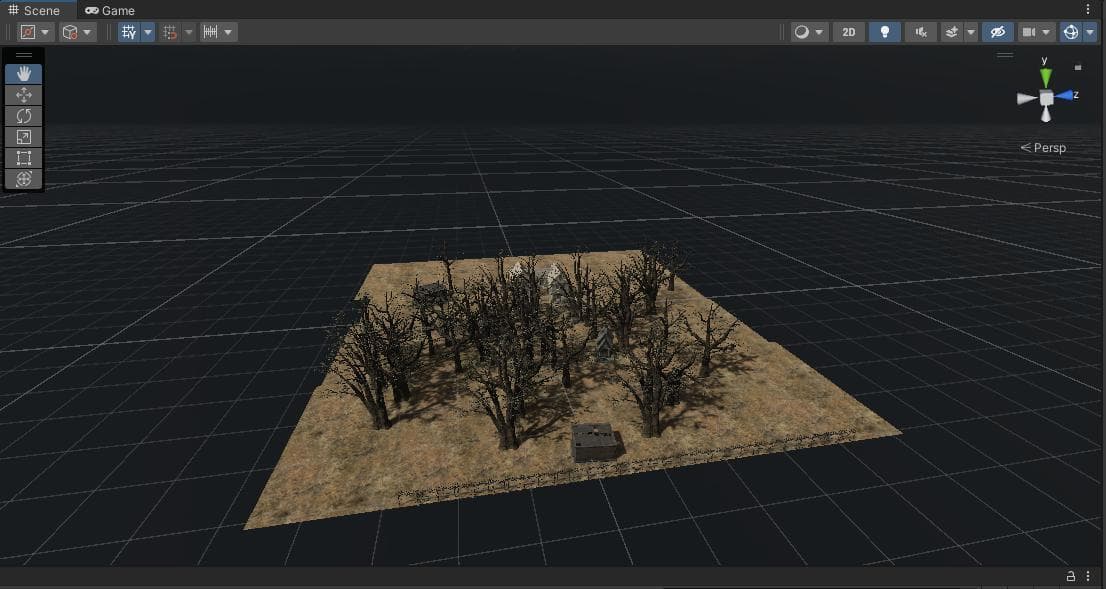Open the draw mode shading dropdown
The width and height of the screenshot is (1106, 589).
pyautogui.click(x=808, y=32)
